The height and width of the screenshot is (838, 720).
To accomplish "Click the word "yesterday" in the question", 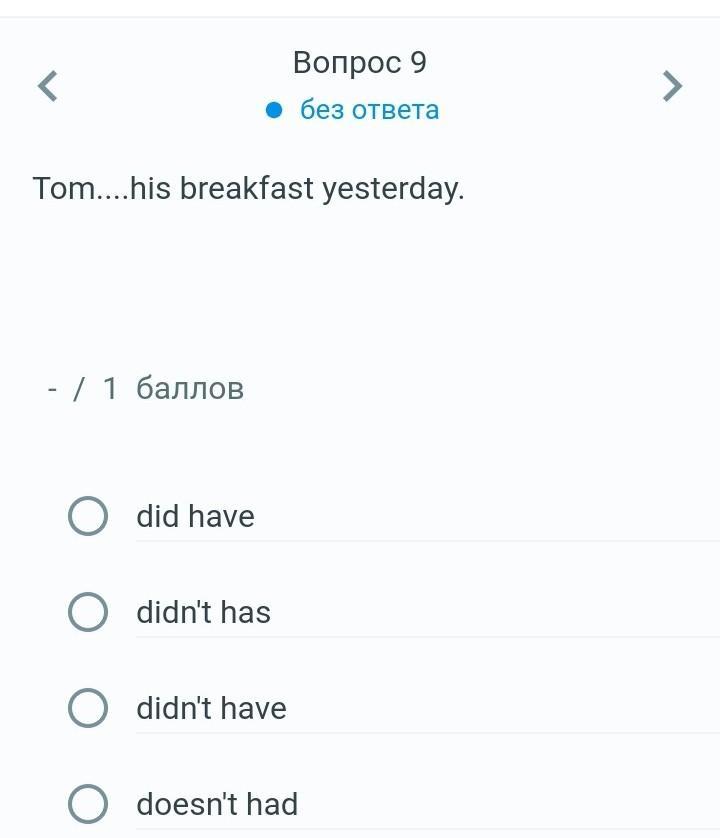I will [x=392, y=189].
